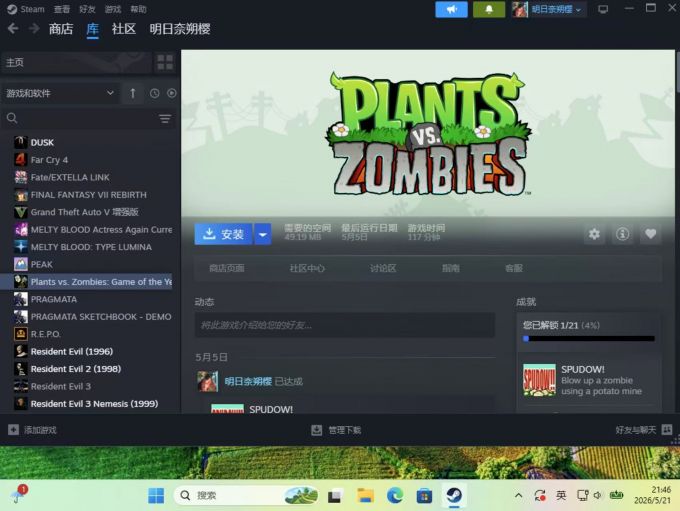Open the Steam menu
Image resolution: width=680 pixels, height=511 pixels.
click(26, 9)
